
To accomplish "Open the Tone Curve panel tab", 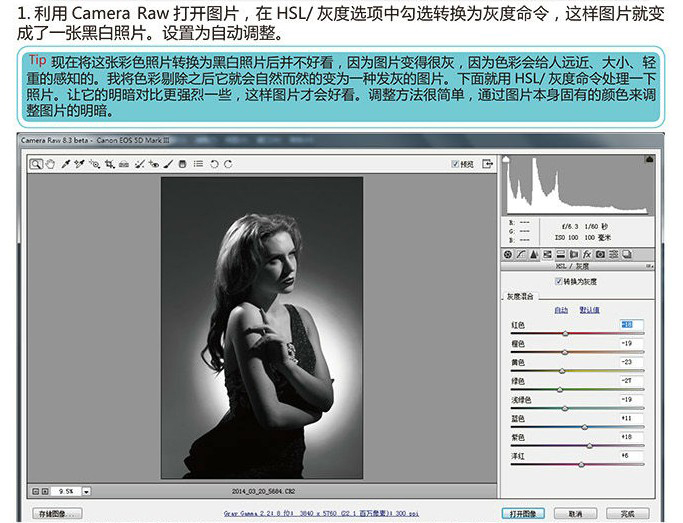I will 521,255.
